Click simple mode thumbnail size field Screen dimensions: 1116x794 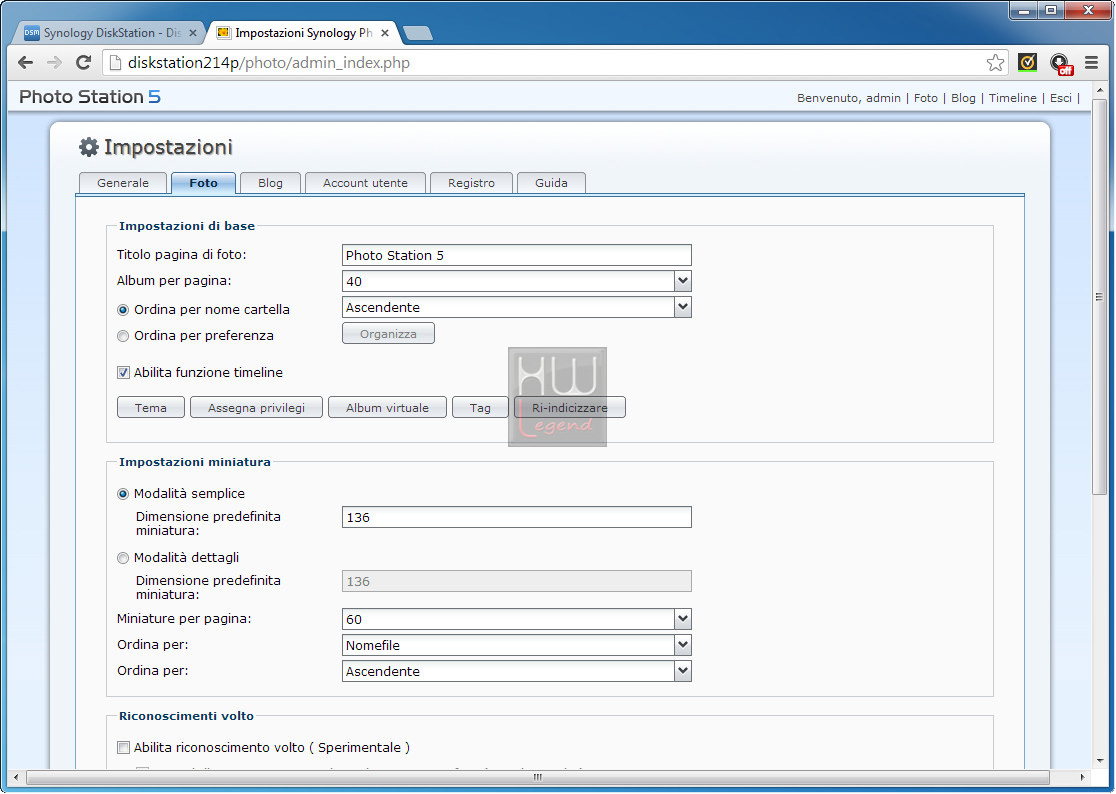pos(517,517)
